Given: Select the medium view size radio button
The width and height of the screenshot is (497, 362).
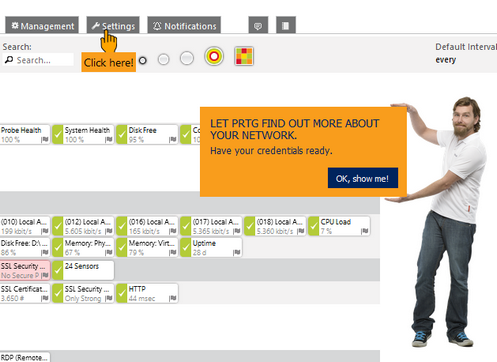Looking at the screenshot, I should coord(163,59).
